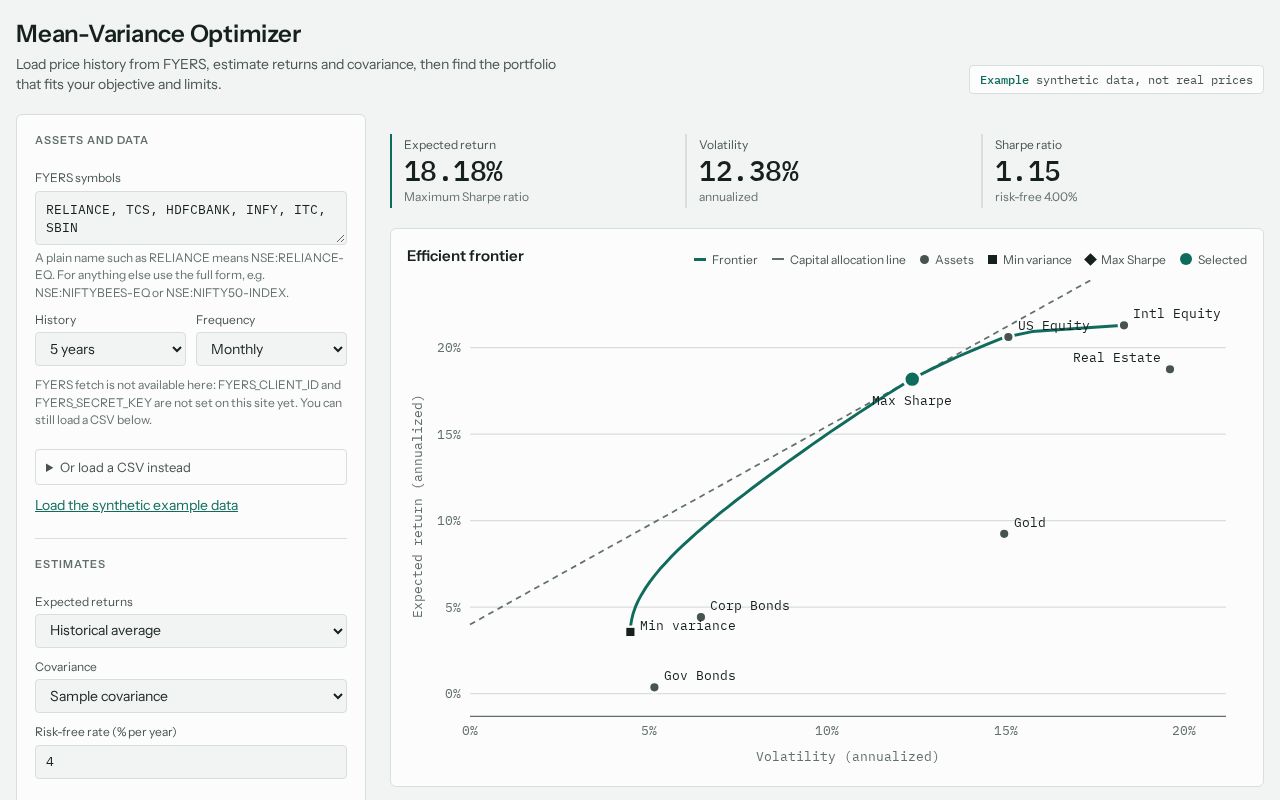Click the 'Mean-Variance Optimizer' heading

[158, 34]
